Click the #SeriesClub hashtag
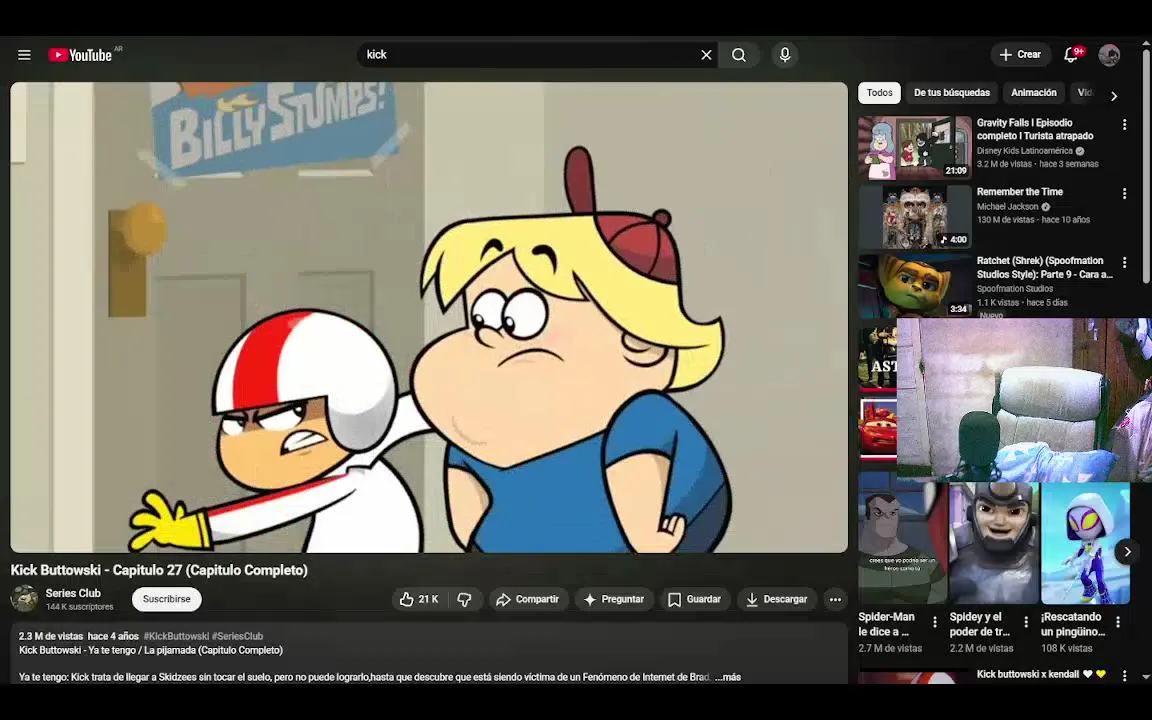 pos(237,636)
